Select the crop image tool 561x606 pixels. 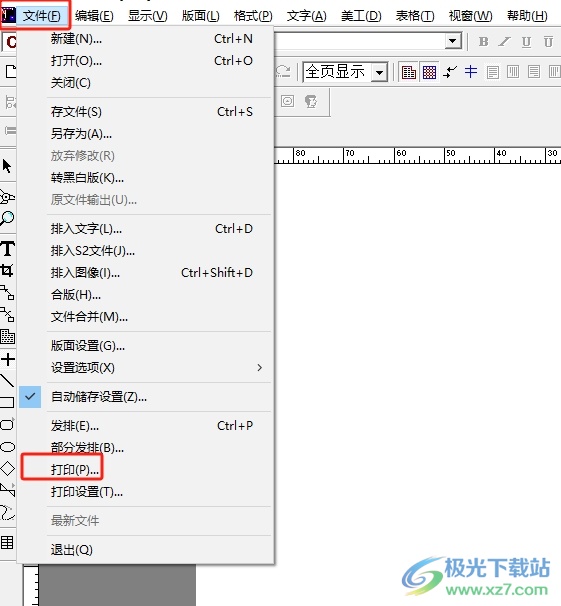click(x=7, y=270)
